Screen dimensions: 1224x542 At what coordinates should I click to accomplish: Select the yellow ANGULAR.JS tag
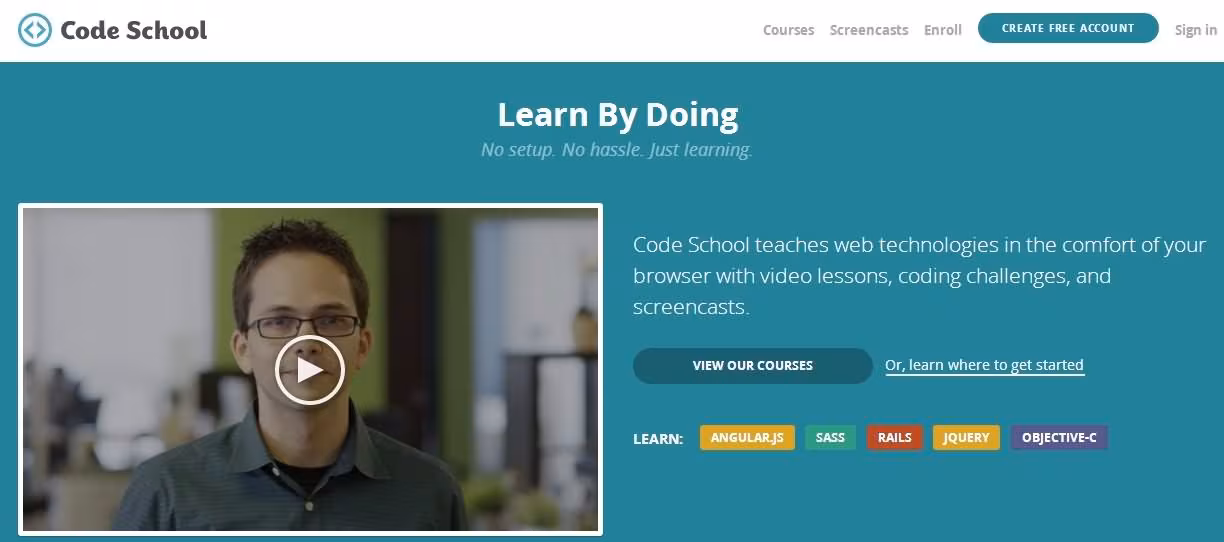tap(747, 437)
